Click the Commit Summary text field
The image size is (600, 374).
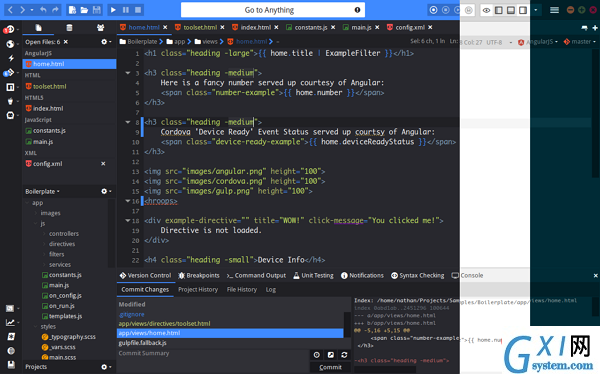(x=213, y=353)
